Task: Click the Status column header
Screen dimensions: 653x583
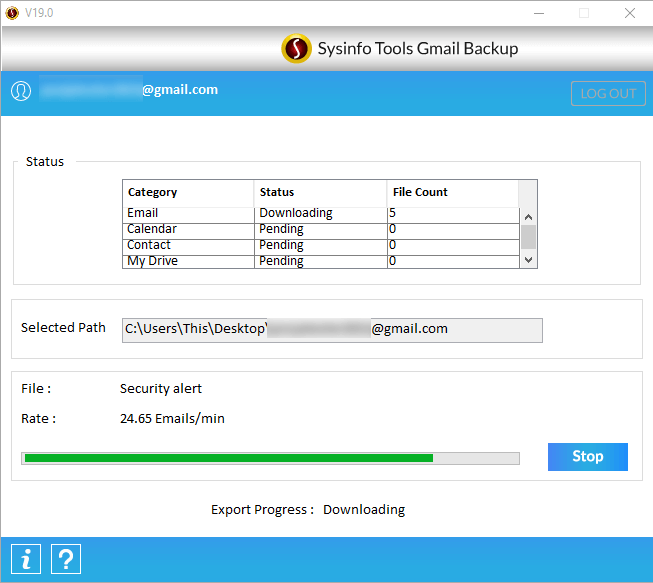Action: click(320, 192)
